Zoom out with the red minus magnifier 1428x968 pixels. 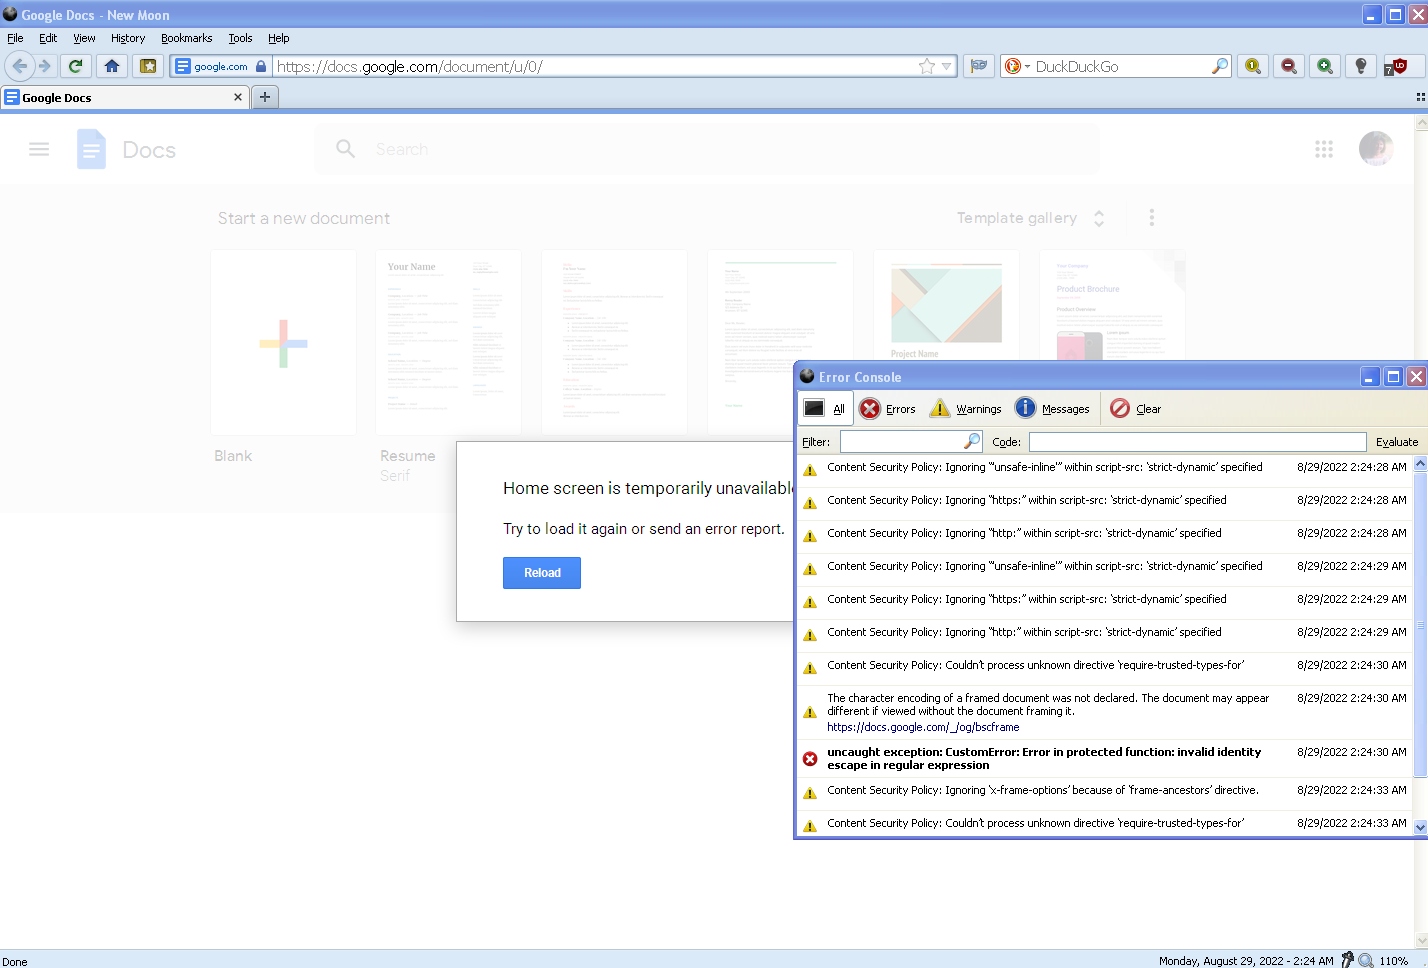[1288, 66]
